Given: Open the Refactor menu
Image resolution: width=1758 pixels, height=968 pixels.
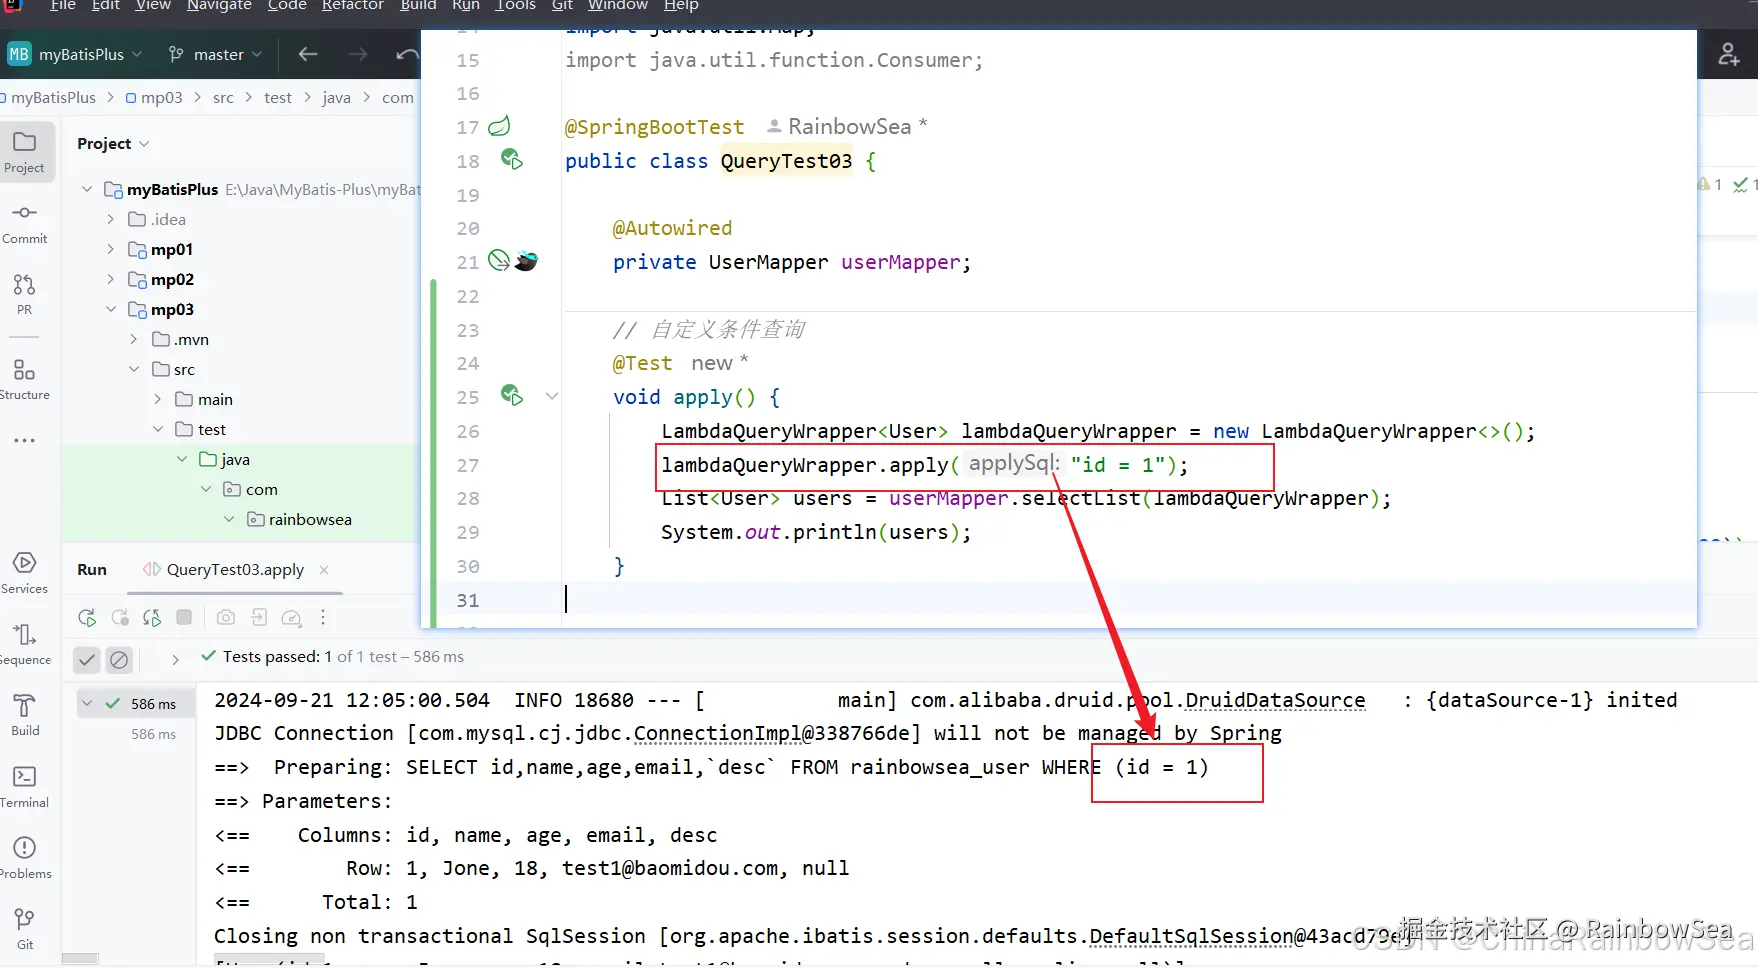Looking at the screenshot, I should pyautogui.click(x=353, y=6).
